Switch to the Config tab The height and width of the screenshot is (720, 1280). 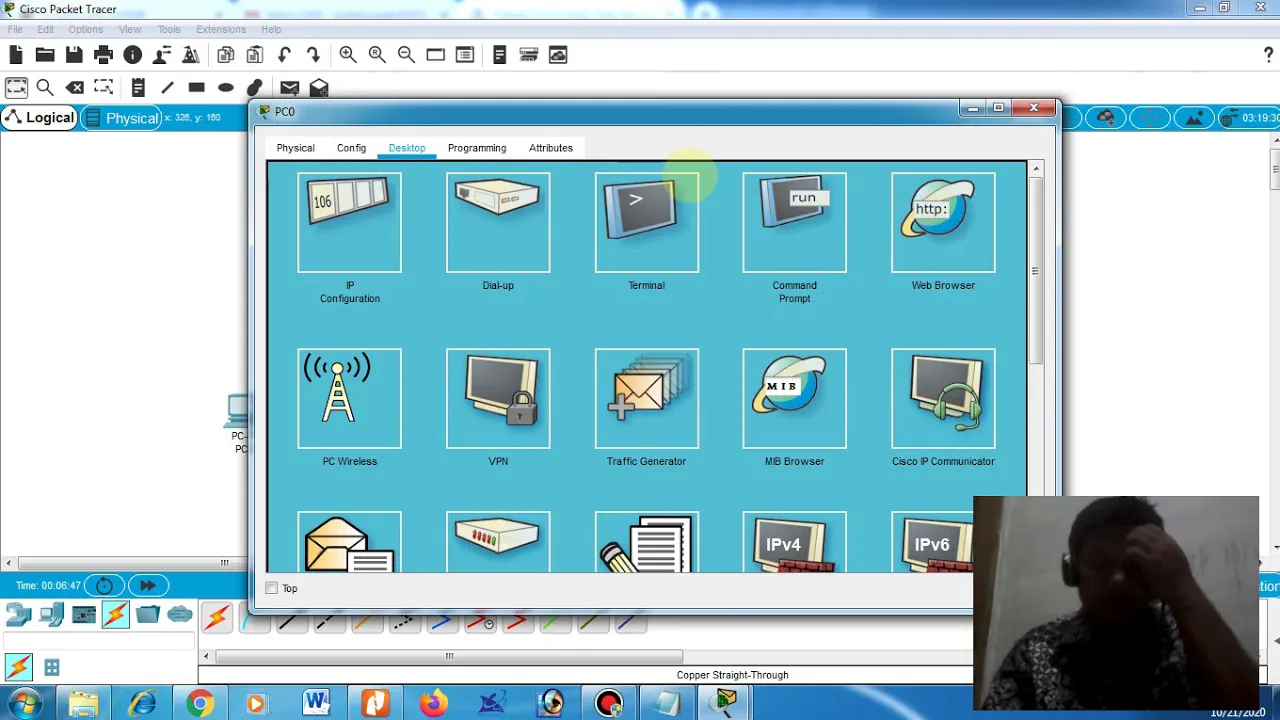(351, 148)
